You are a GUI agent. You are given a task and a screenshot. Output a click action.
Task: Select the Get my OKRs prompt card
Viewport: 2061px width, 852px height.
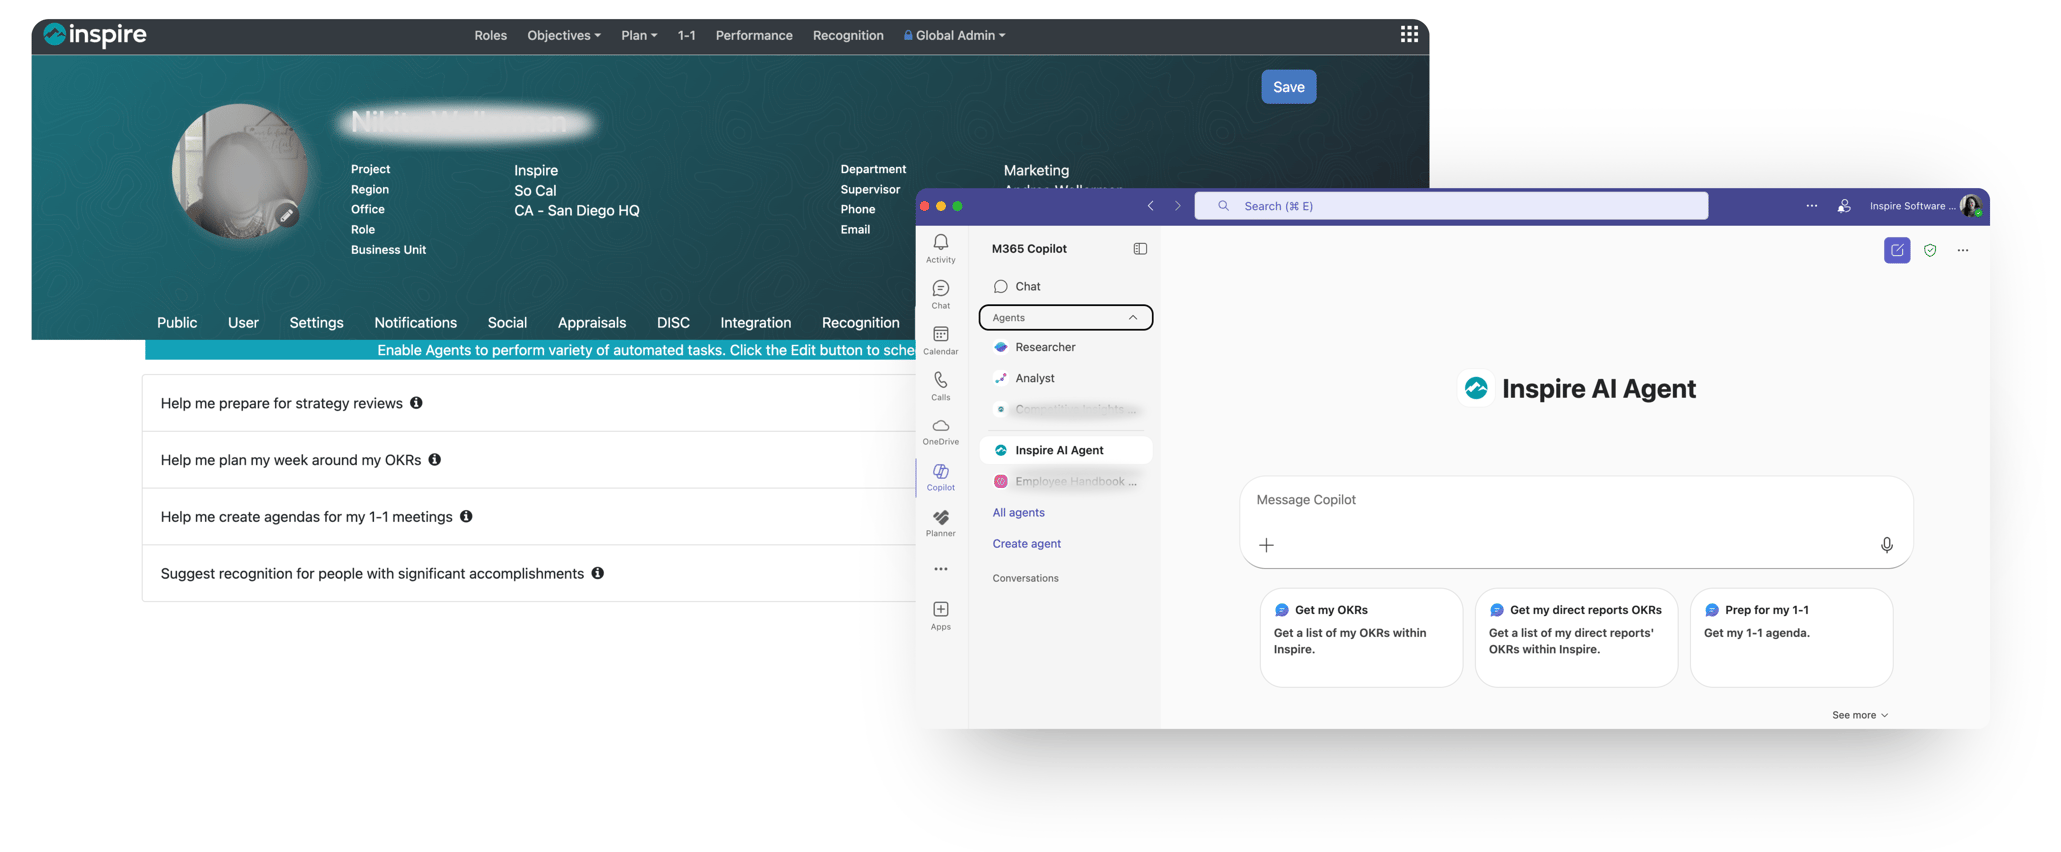(1360, 638)
